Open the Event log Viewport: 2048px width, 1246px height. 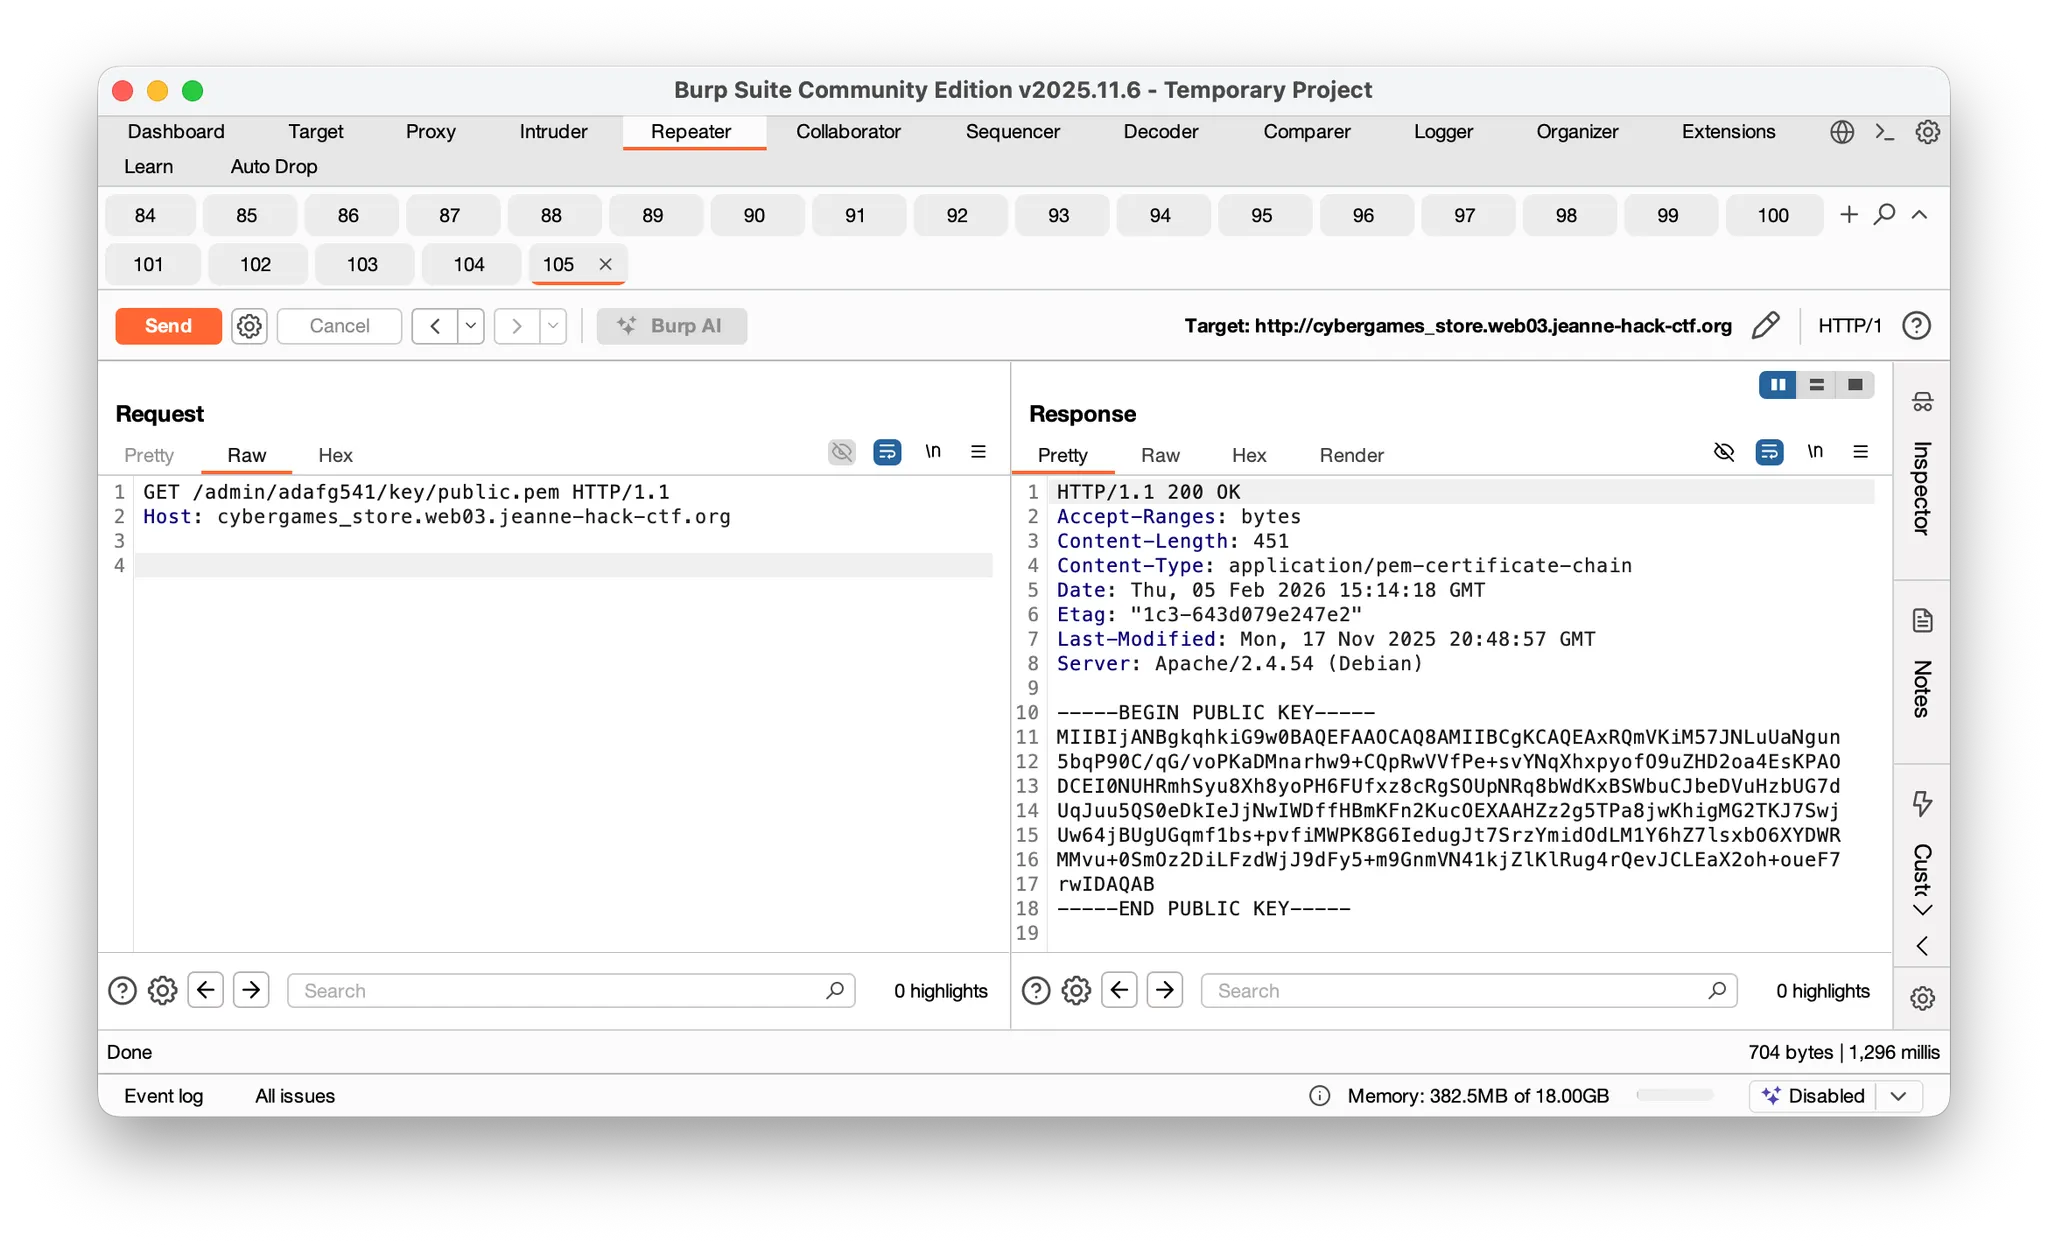pos(163,1096)
